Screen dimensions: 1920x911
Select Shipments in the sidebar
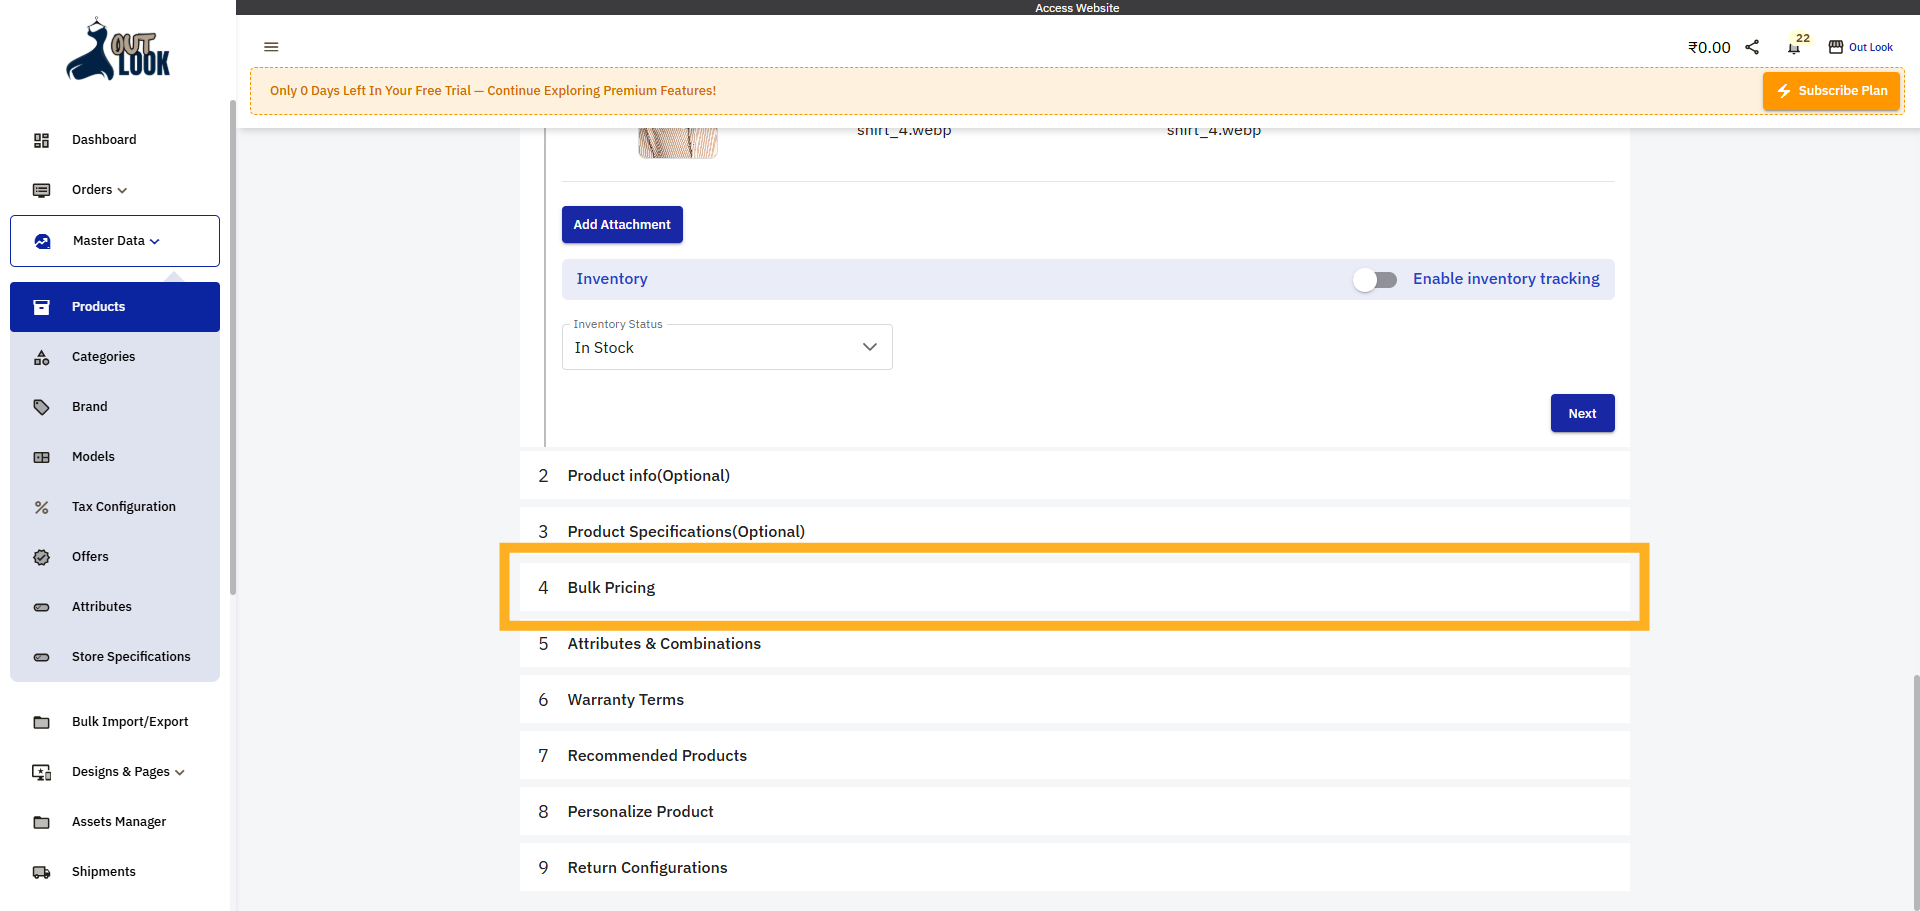pyautogui.click(x=103, y=871)
